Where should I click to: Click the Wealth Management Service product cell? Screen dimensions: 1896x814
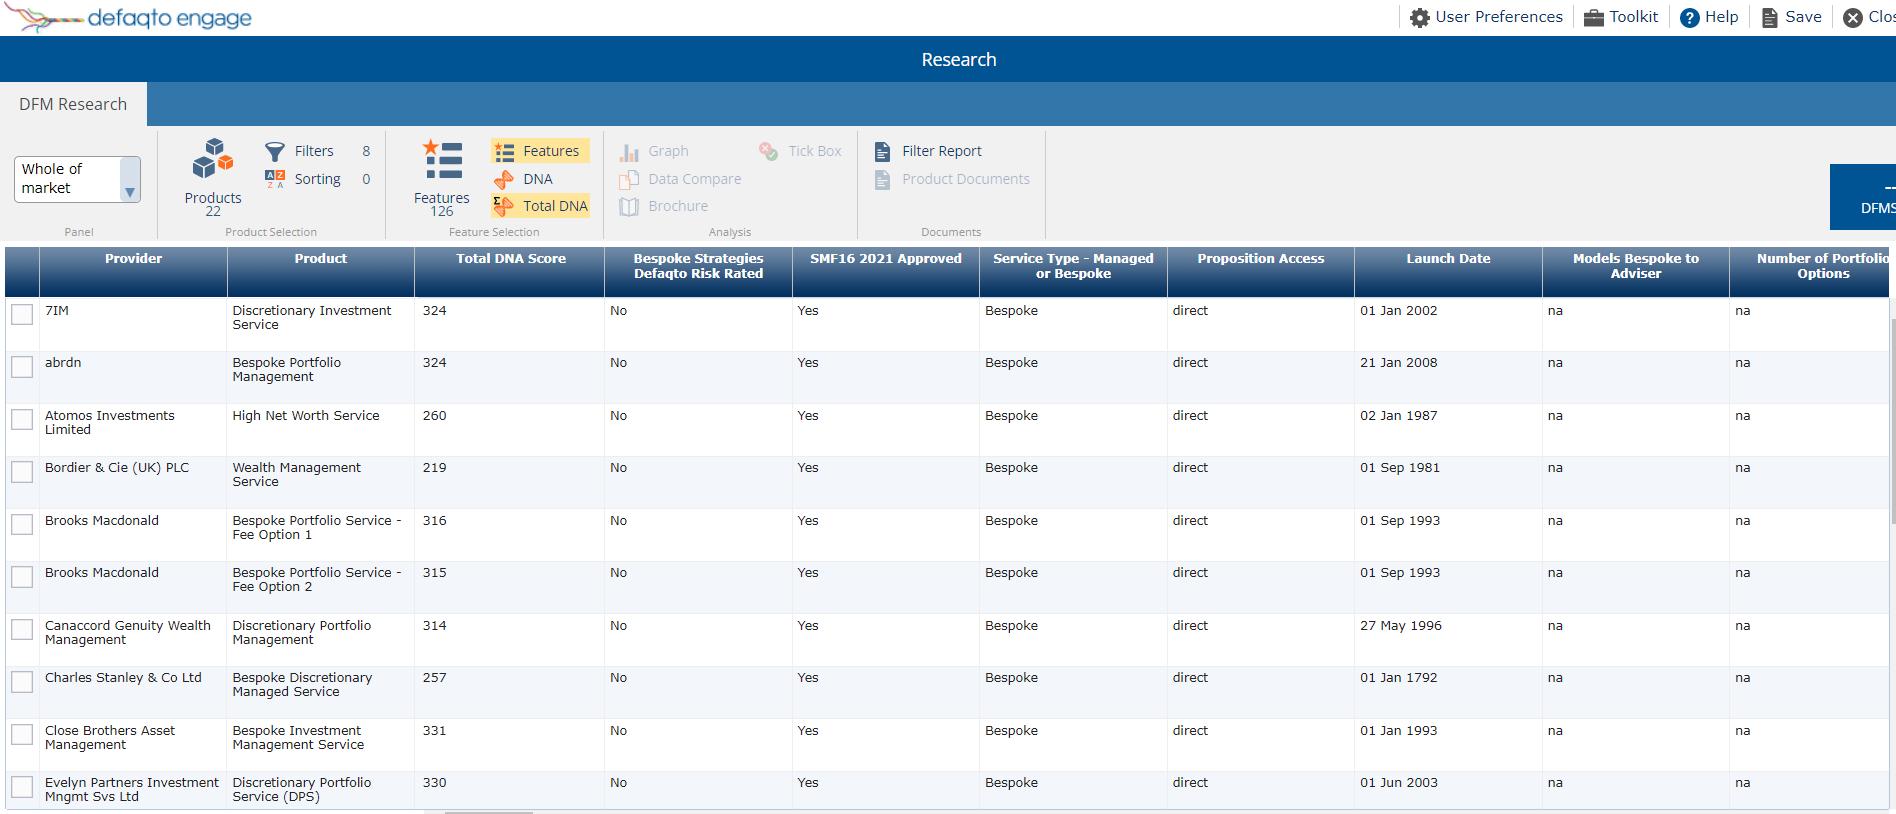(x=321, y=482)
